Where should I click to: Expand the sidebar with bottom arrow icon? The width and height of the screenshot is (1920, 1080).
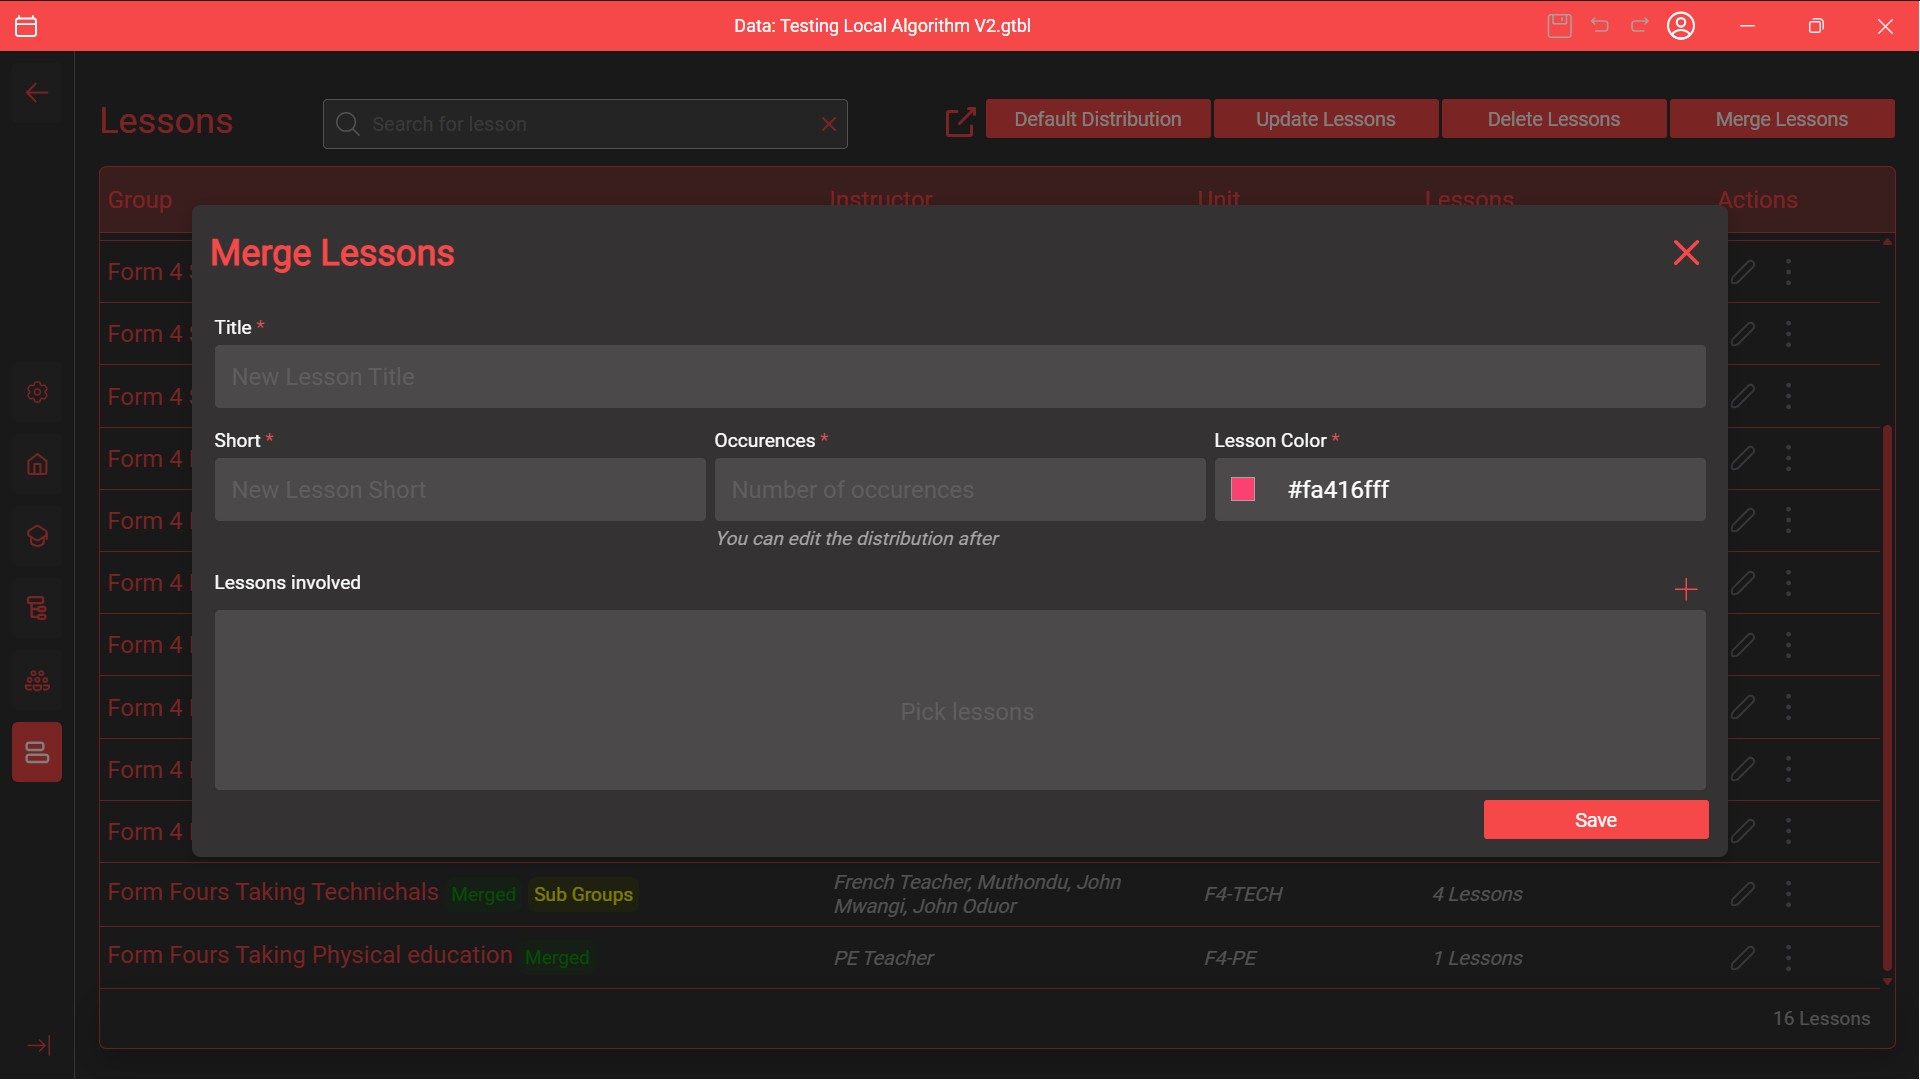[x=39, y=1046]
